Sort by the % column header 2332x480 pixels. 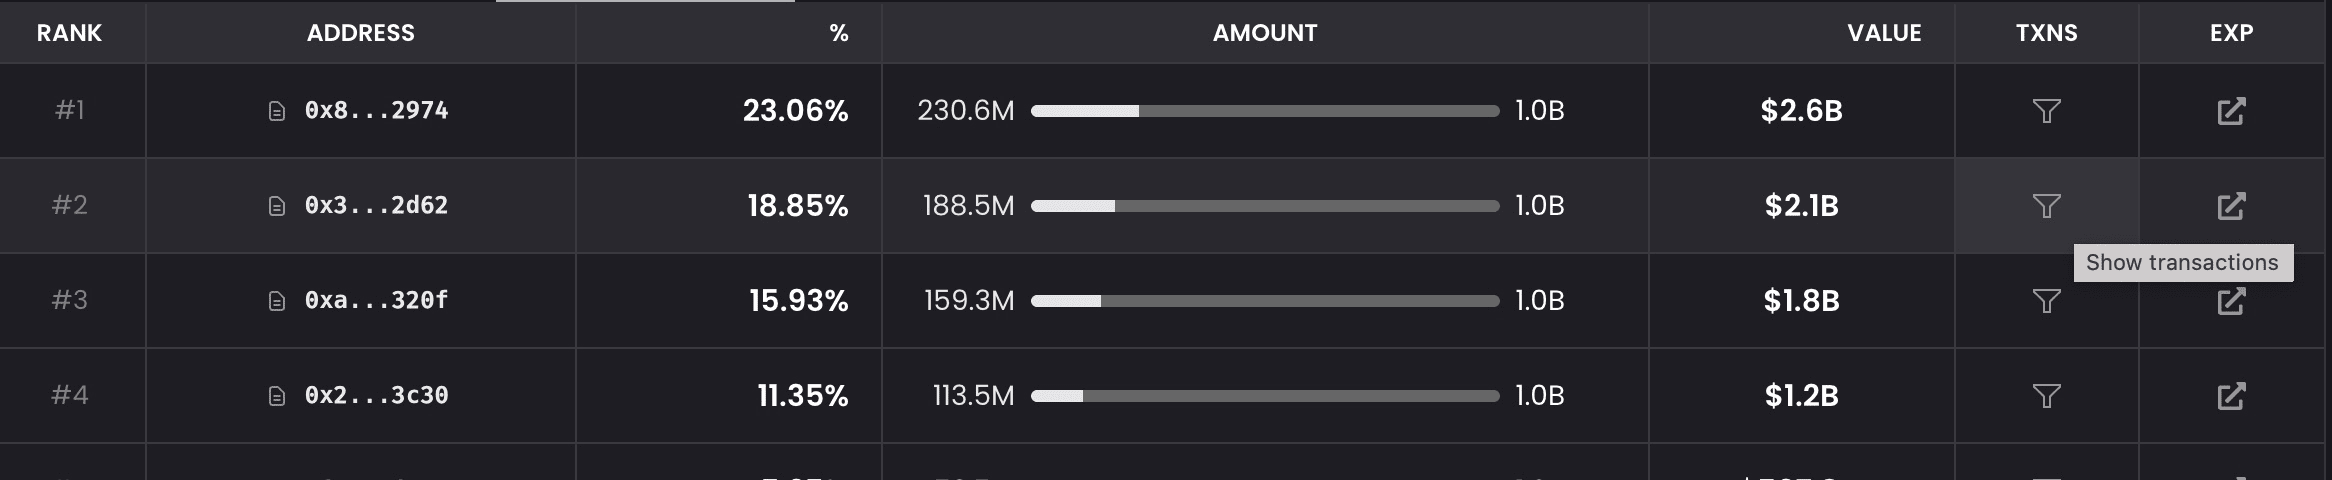click(x=839, y=33)
